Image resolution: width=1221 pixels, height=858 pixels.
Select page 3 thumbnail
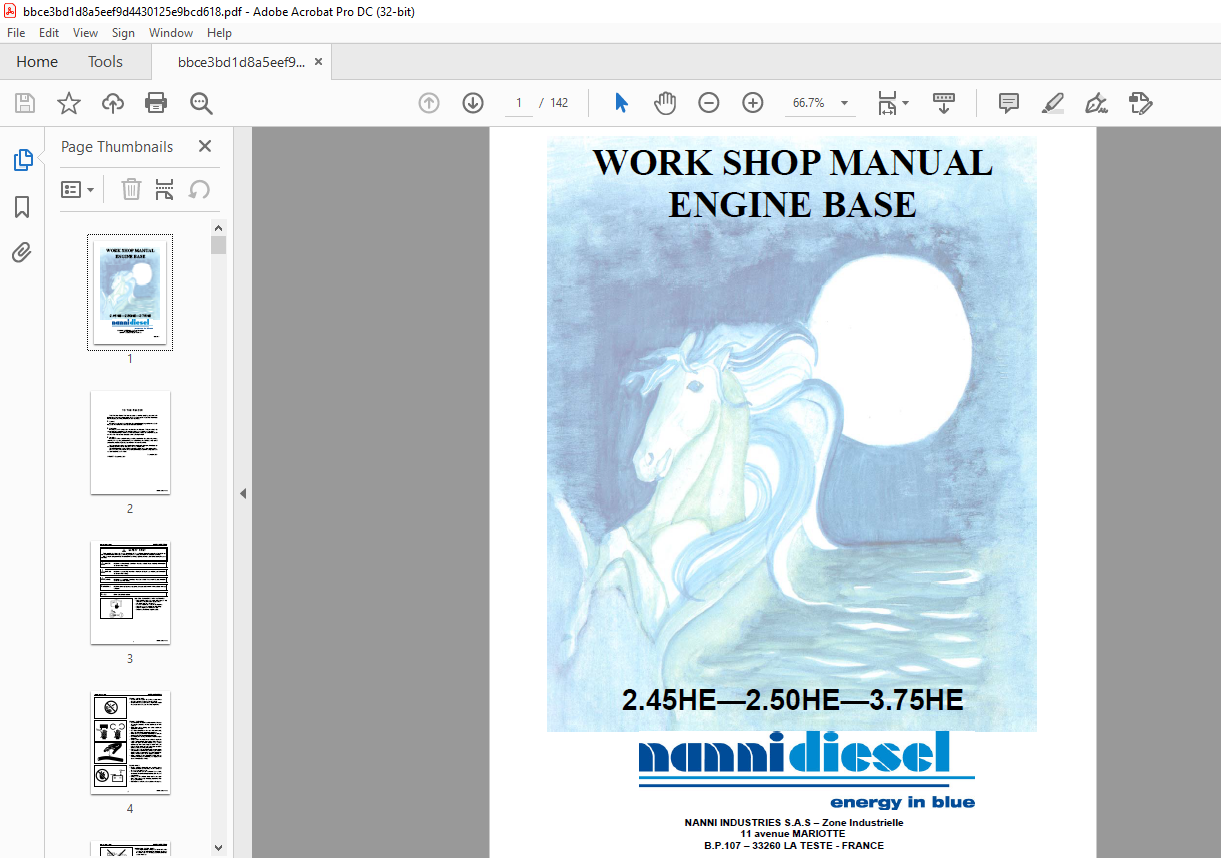point(130,593)
